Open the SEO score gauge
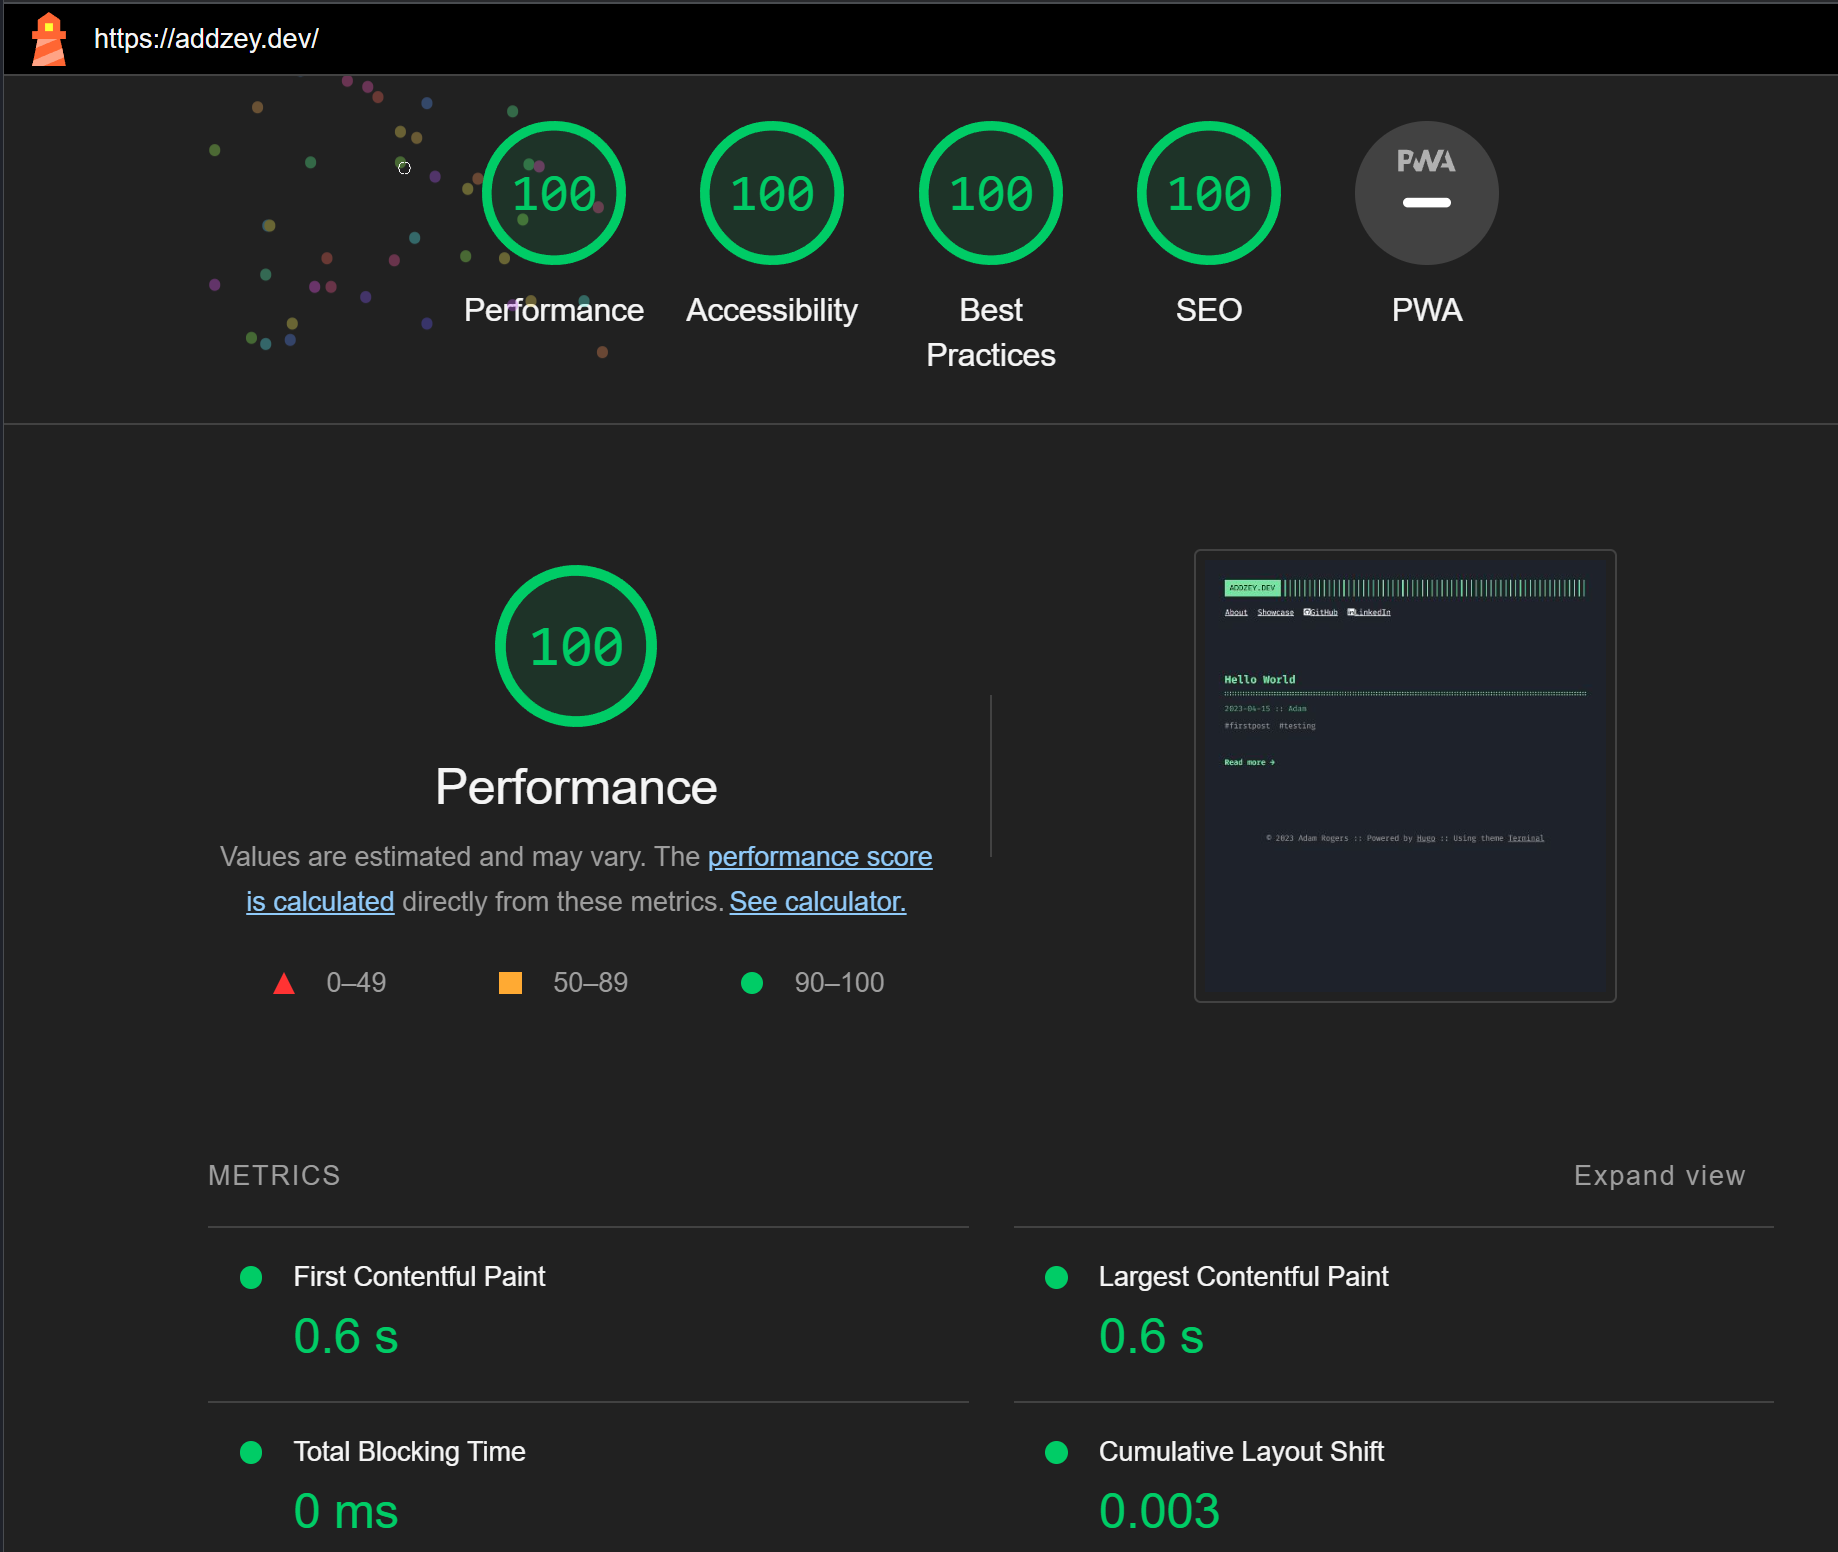The height and width of the screenshot is (1552, 1838). coord(1208,194)
